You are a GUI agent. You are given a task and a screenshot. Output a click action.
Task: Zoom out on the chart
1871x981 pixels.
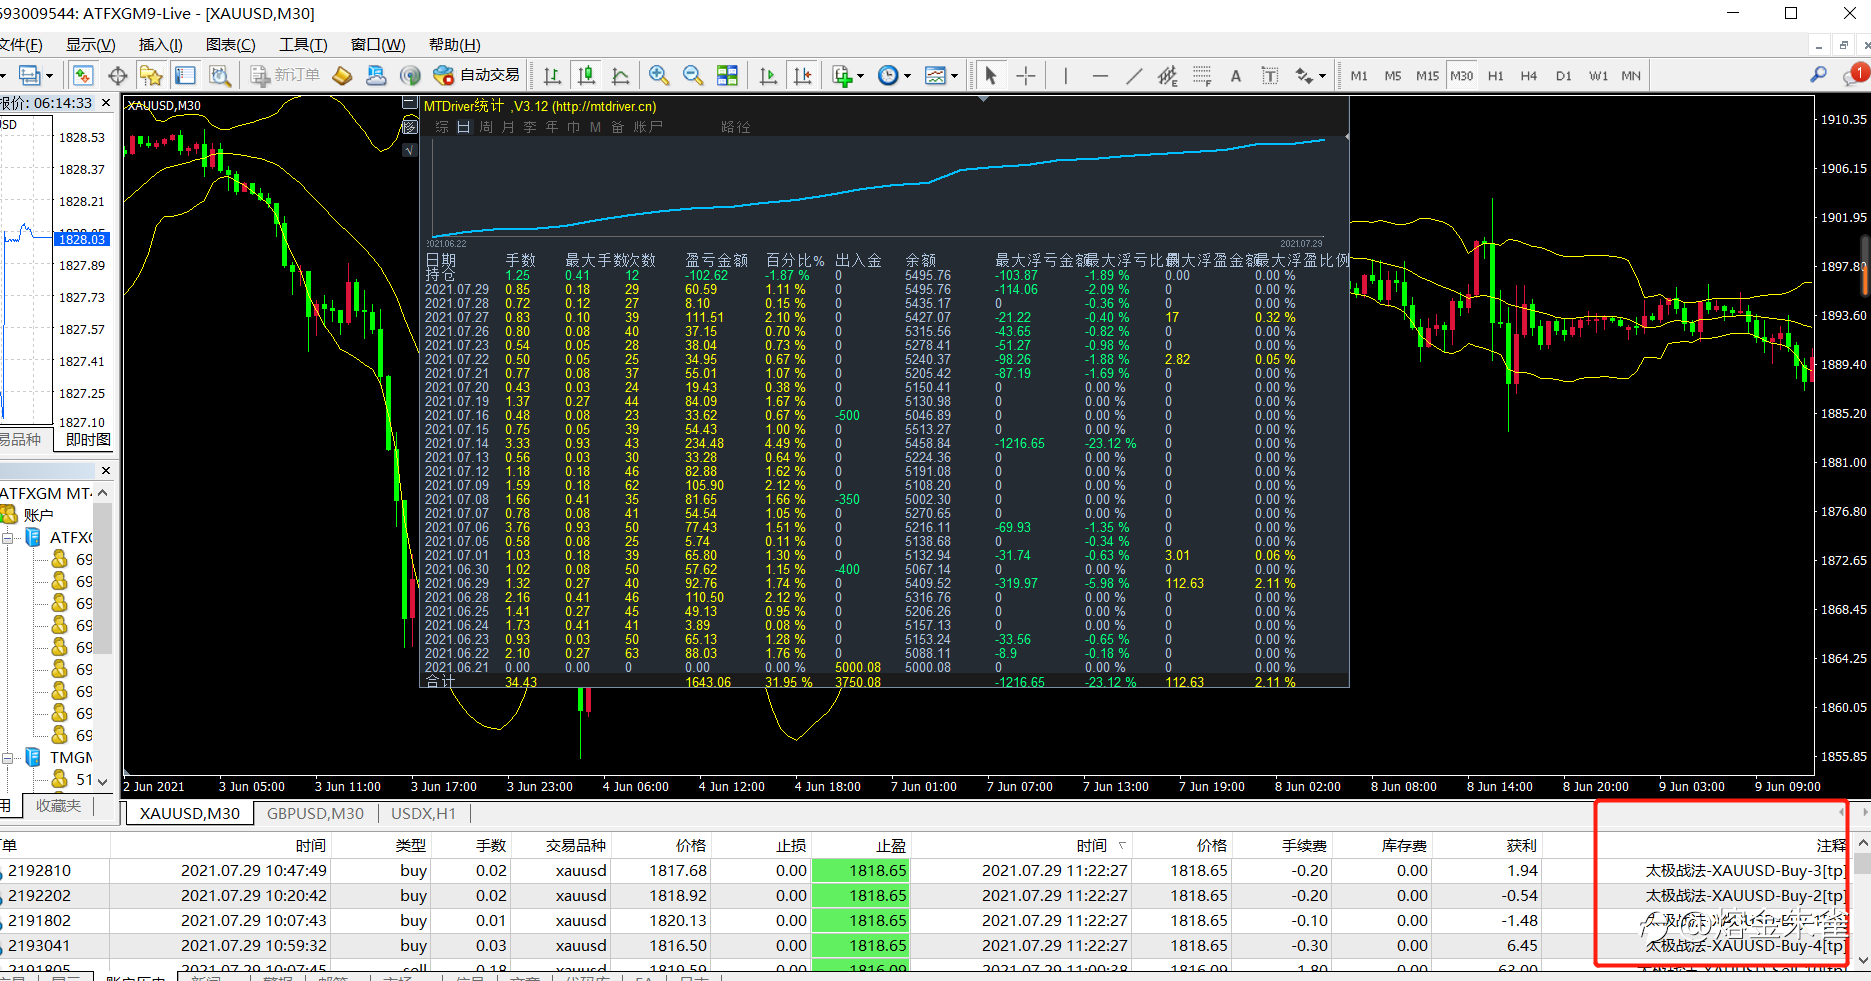click(x=693, y=76)
